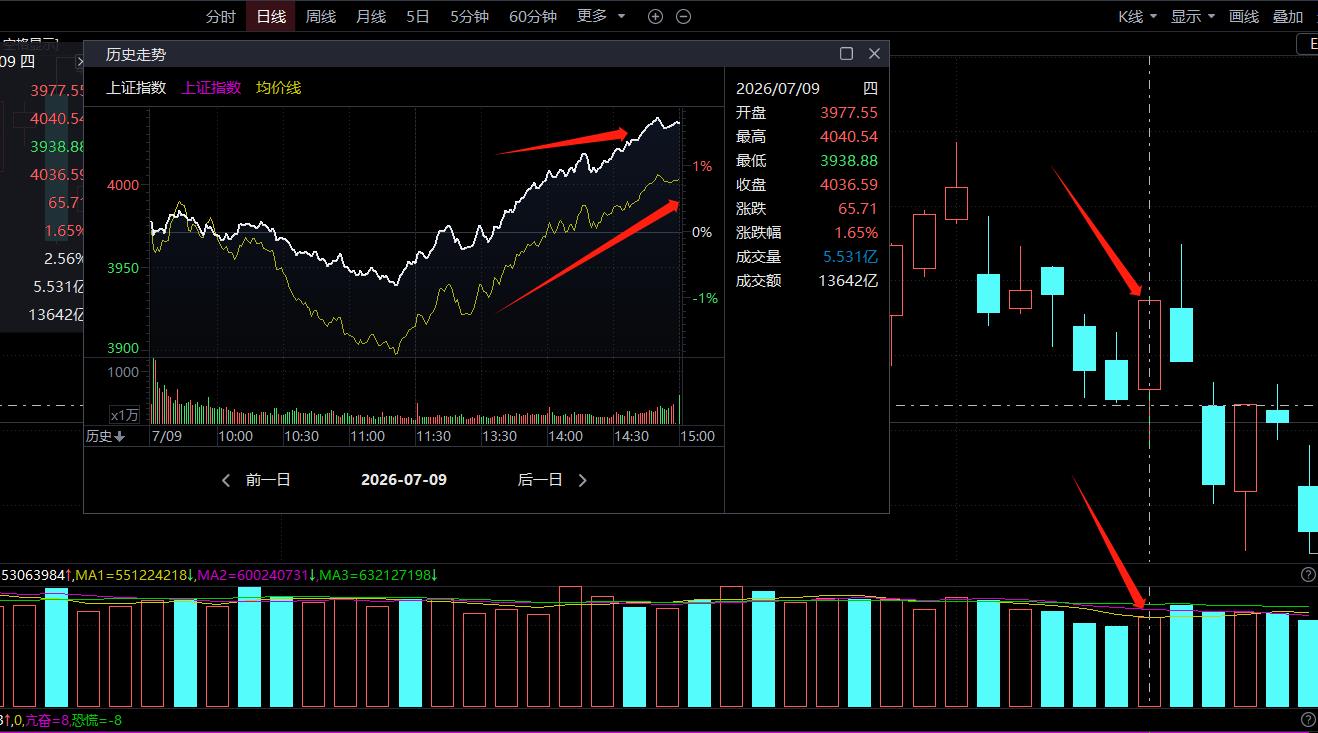The height and width of the screenshot is (733, 1318).
Task: Open the 历史 dropdown below volume
Action: pyautogui.click(x=105, y=436)
